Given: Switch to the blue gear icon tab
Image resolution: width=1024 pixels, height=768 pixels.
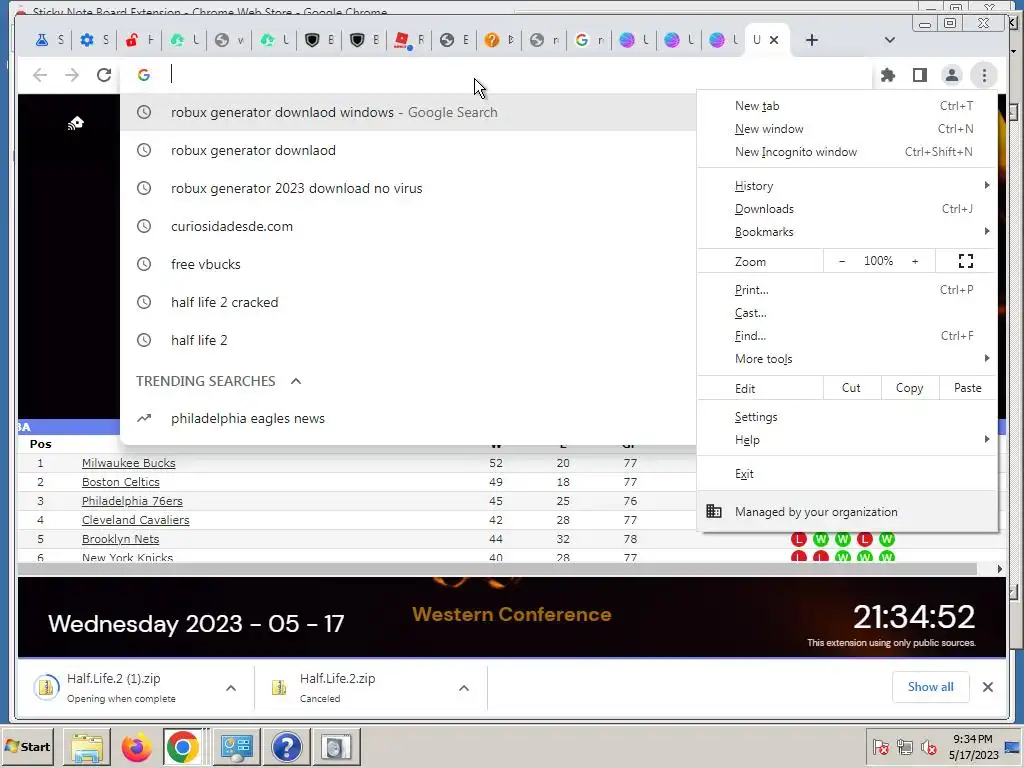Looking at the screenshot, I should (x=94, y=40).
